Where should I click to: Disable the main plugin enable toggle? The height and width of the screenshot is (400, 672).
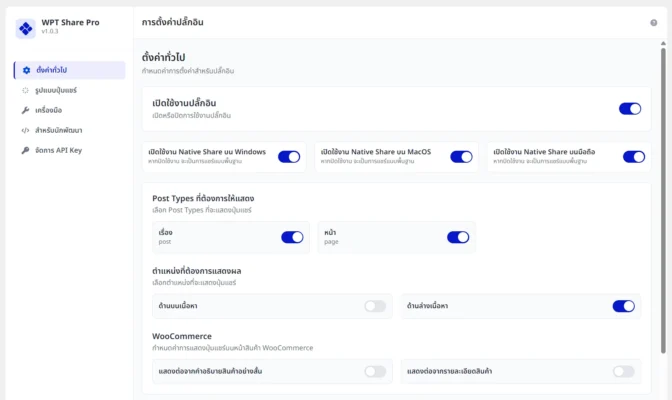[629, 108]
